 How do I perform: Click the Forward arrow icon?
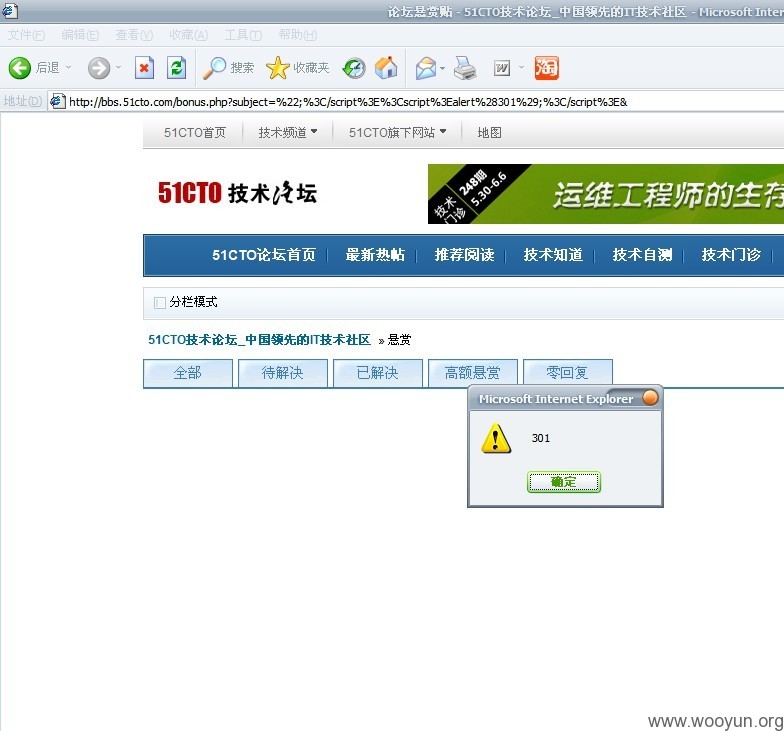pos(99,68)
